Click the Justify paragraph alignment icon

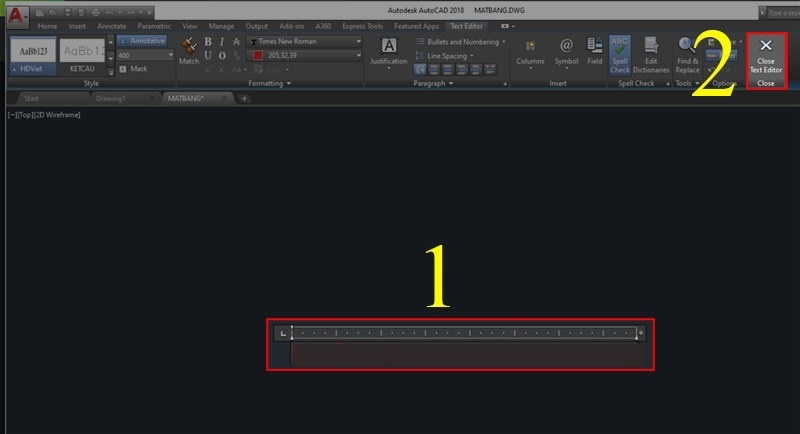click(476, 69)
